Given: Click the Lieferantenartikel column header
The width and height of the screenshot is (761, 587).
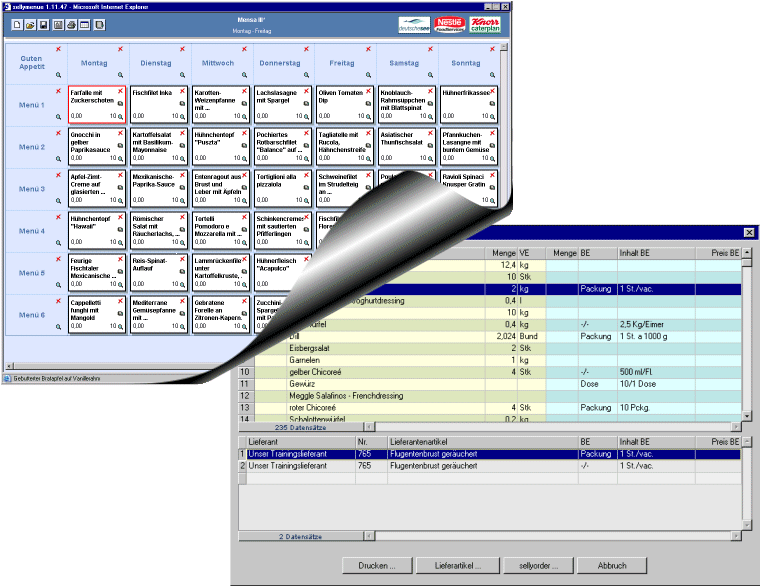Looking at the screenshot, I should click(x=483, y=442).
